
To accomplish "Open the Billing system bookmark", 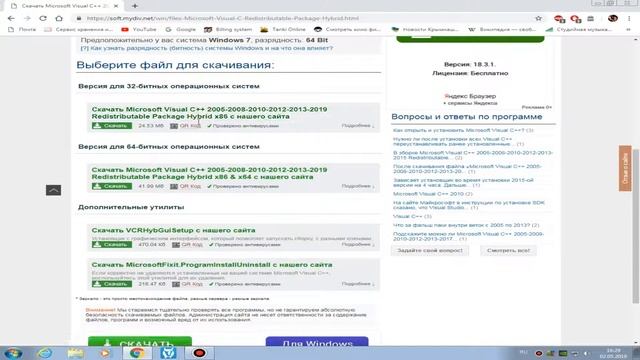I will click(228, 29).
